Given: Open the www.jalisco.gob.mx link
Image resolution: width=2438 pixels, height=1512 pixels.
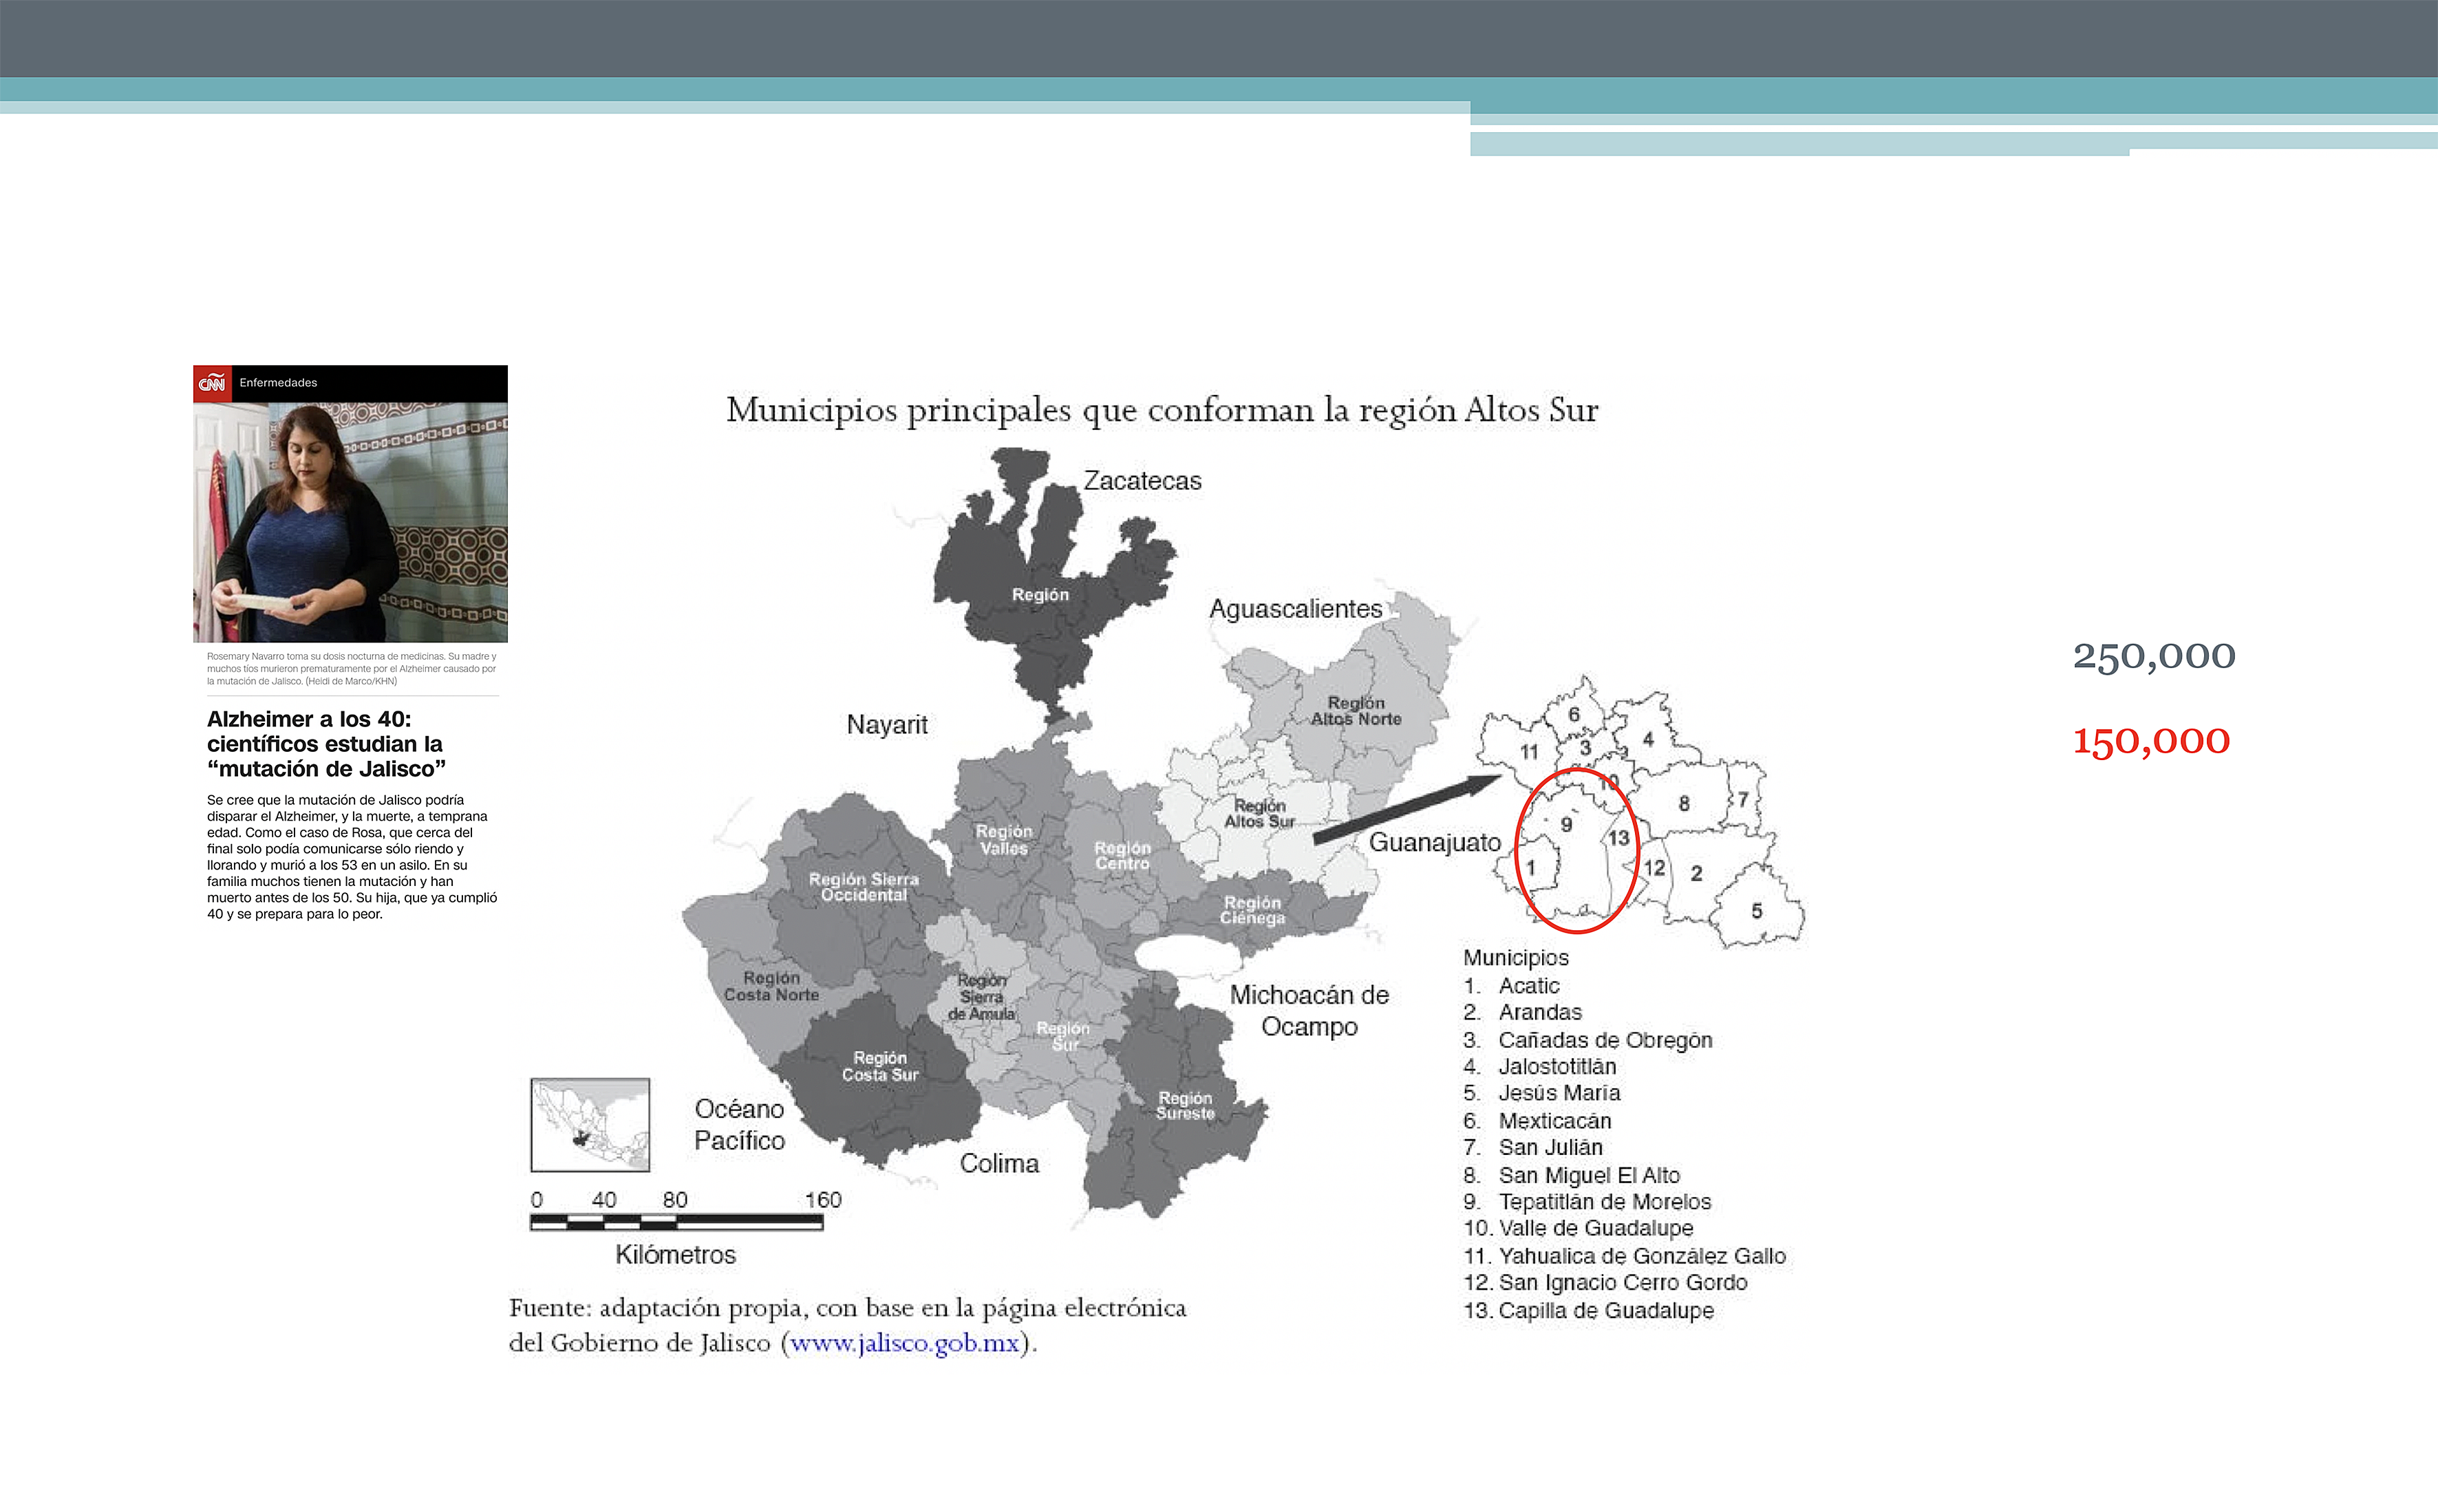Looking at the screenshot, I should (x=904, y=1343).
